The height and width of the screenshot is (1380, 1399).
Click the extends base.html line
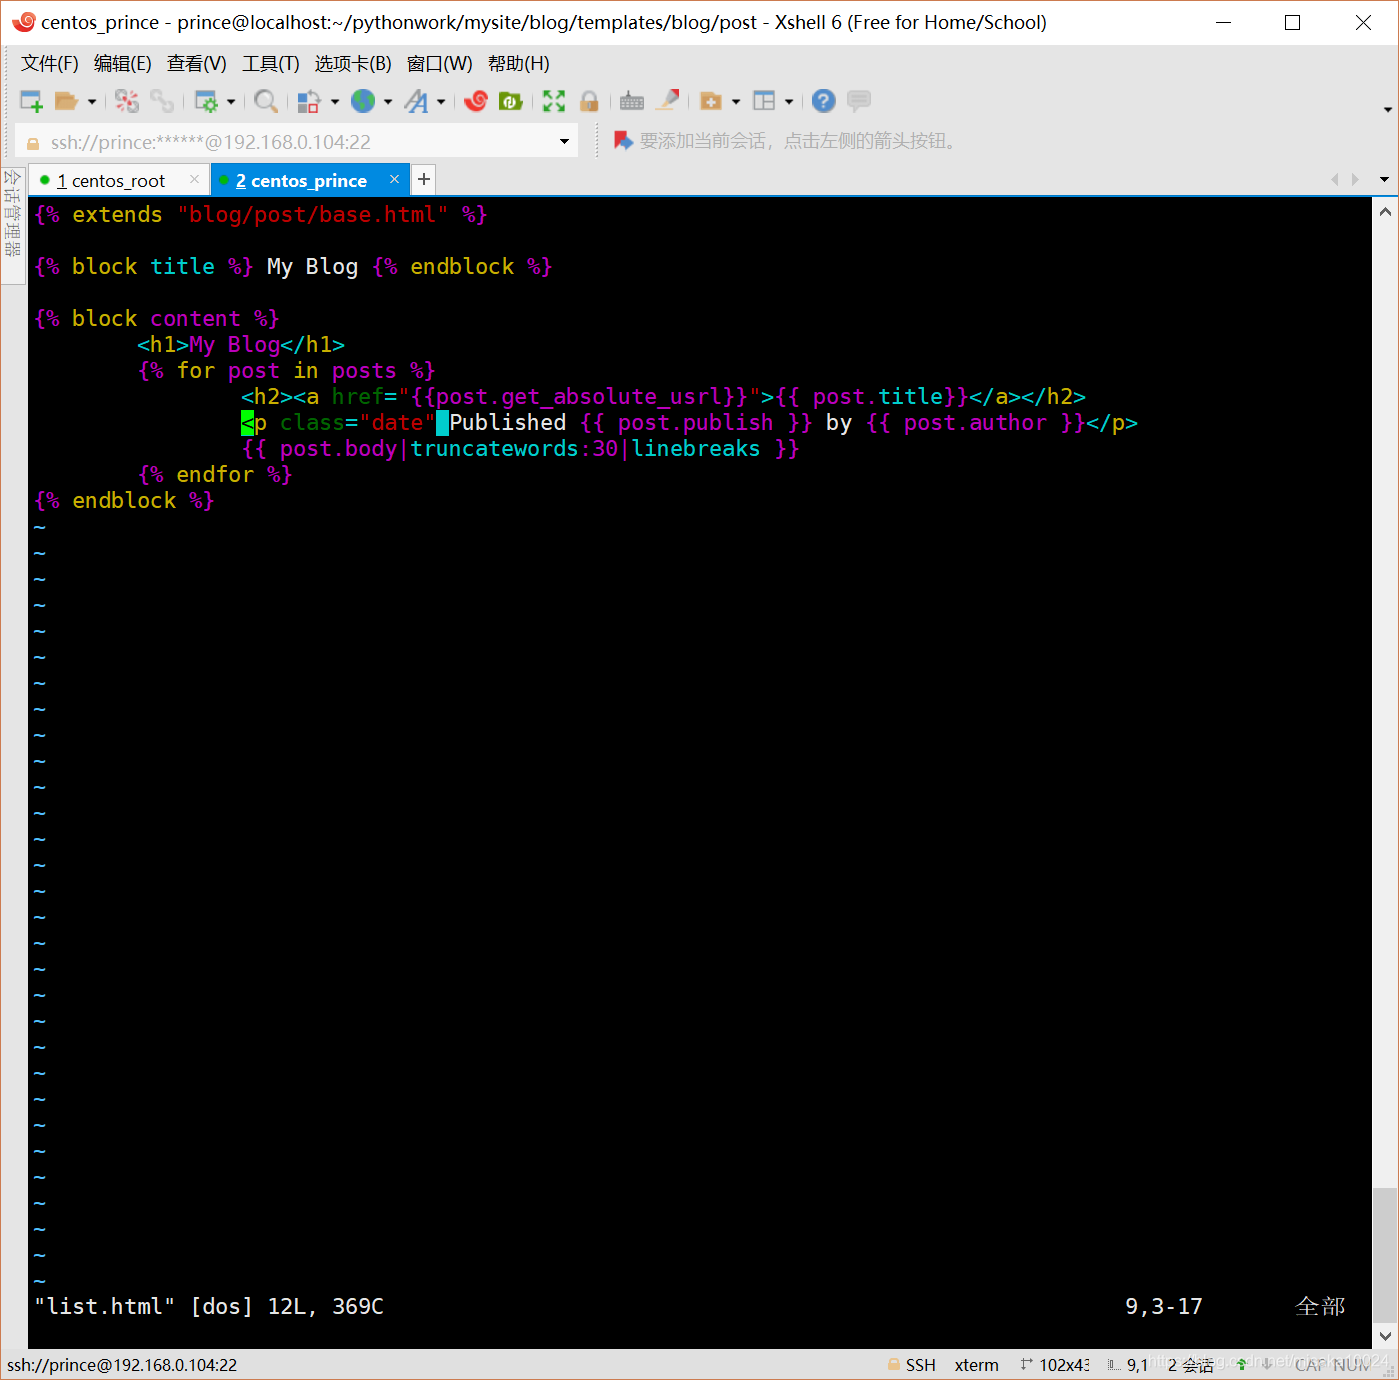tap(260, 215)
